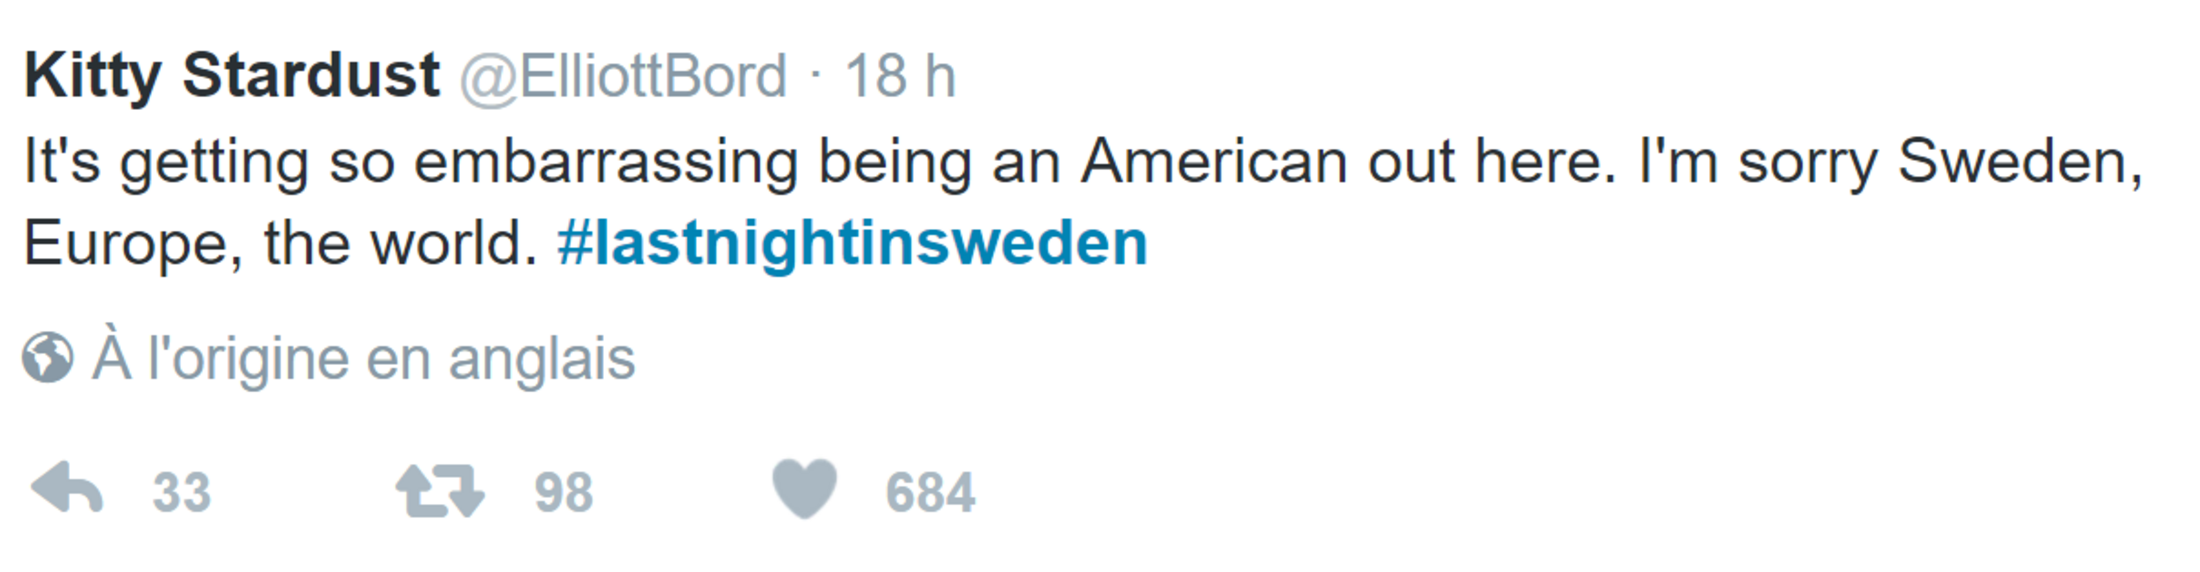Screen dimensions: 2200x572
Task: Click the word "Sweden," in the tweet
Action: 2020,161
